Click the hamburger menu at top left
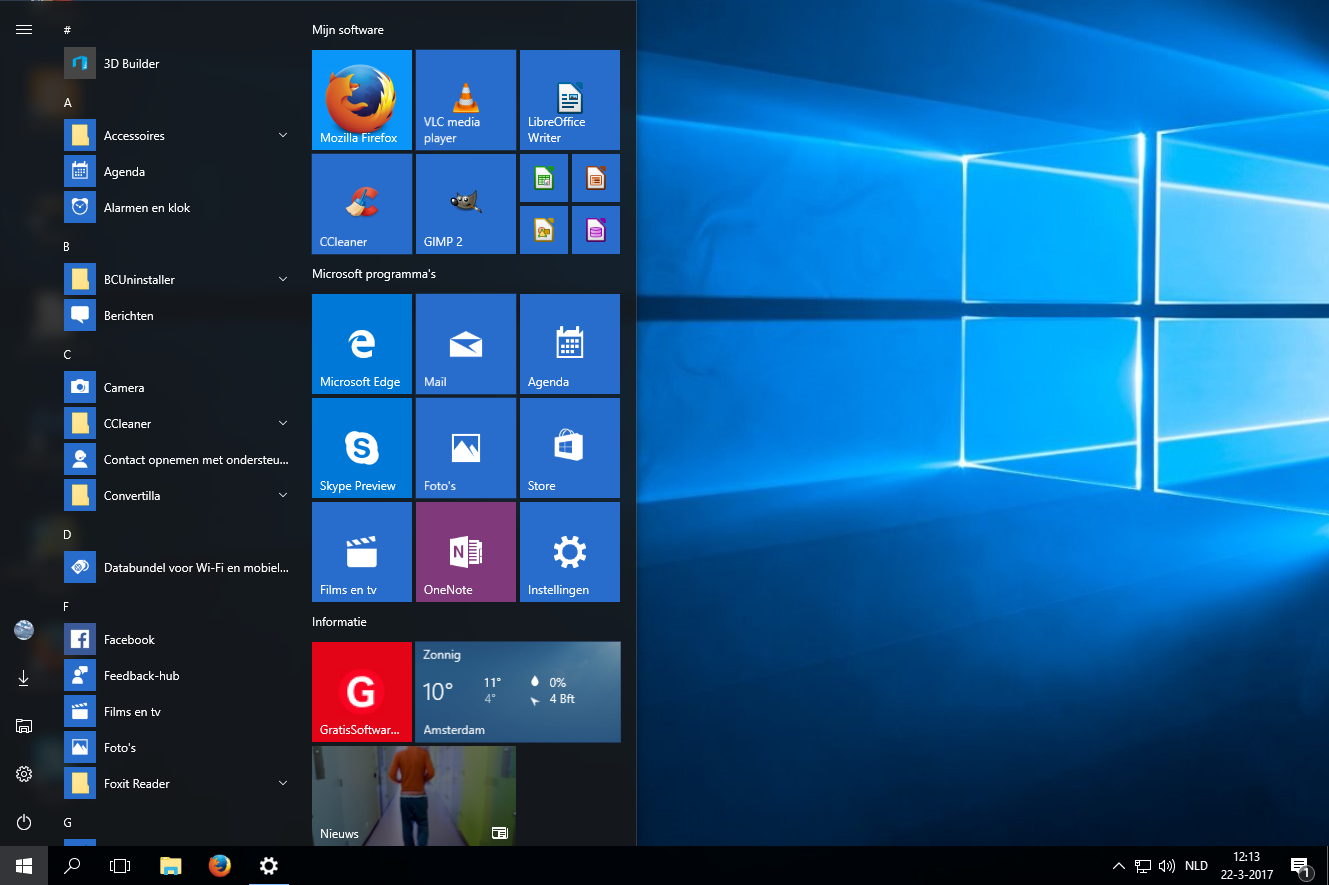This screenshot has height=885, width=1329. pyautogui.click(x=24, y=30)
